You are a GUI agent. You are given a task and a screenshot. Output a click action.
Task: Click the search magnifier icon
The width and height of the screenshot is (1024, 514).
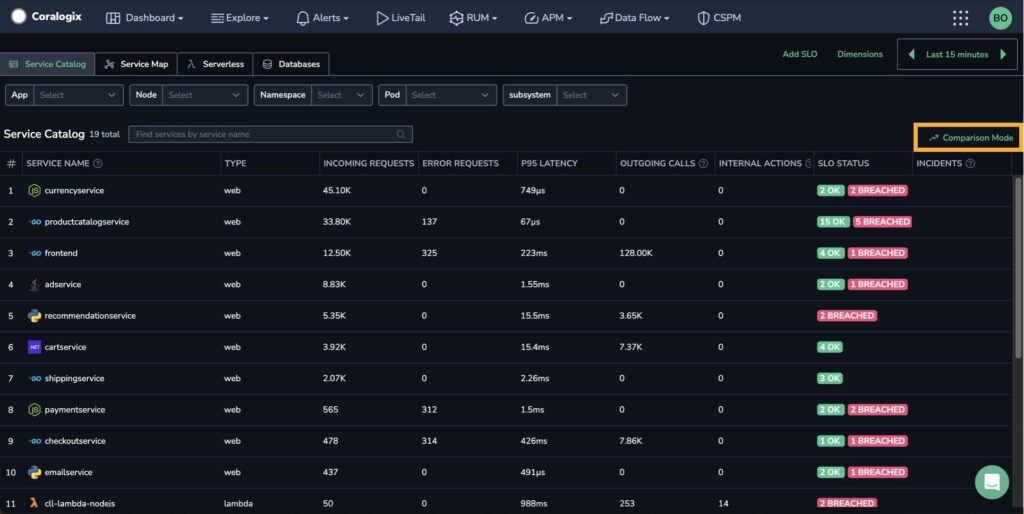pos(401,135)
